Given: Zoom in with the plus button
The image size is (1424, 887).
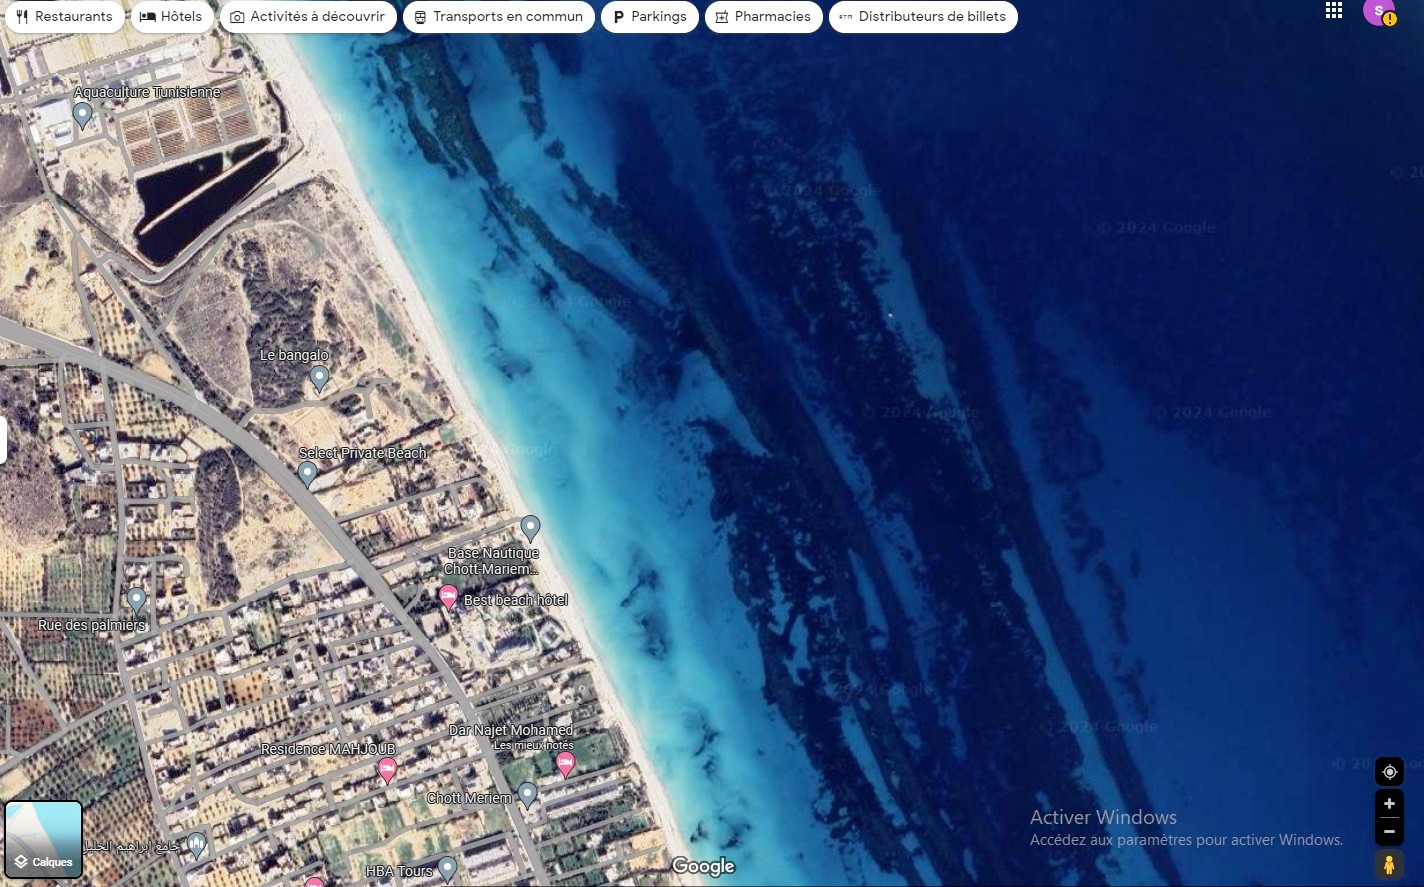Looking at the screenshot, I should point(1389,804).
